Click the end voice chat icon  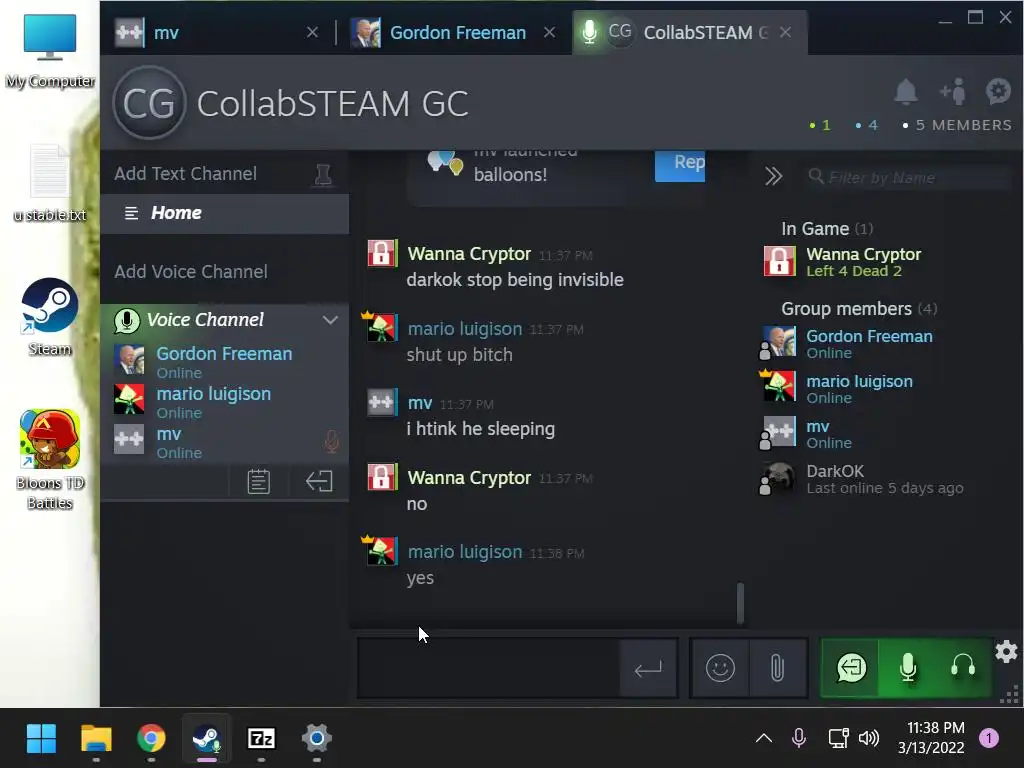[851, 667]
